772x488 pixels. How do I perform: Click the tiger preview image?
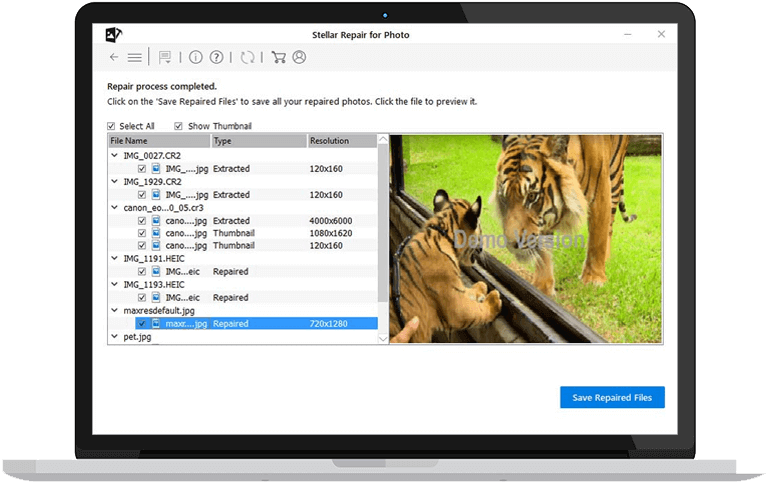click(x=525, y=238)
